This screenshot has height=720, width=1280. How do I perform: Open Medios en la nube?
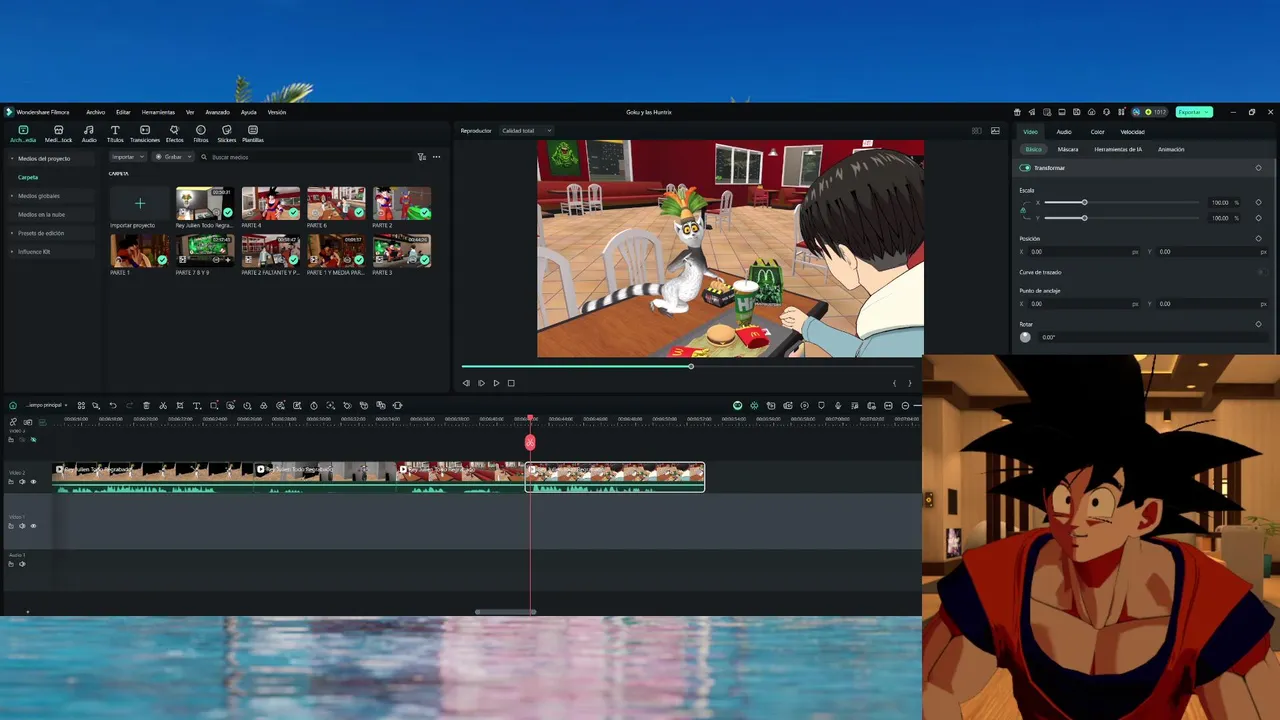pos(41,214)
